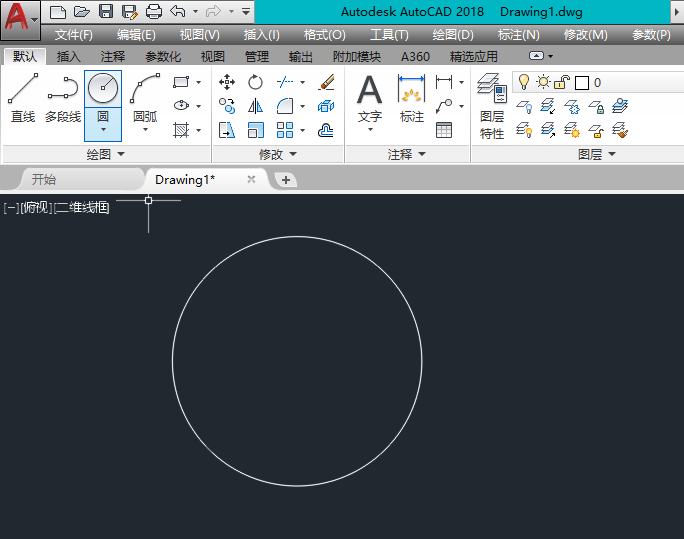This screenshot has width=684, height=539.
Task: Close the Drawing1 file tab
Action: pos(251,179)
